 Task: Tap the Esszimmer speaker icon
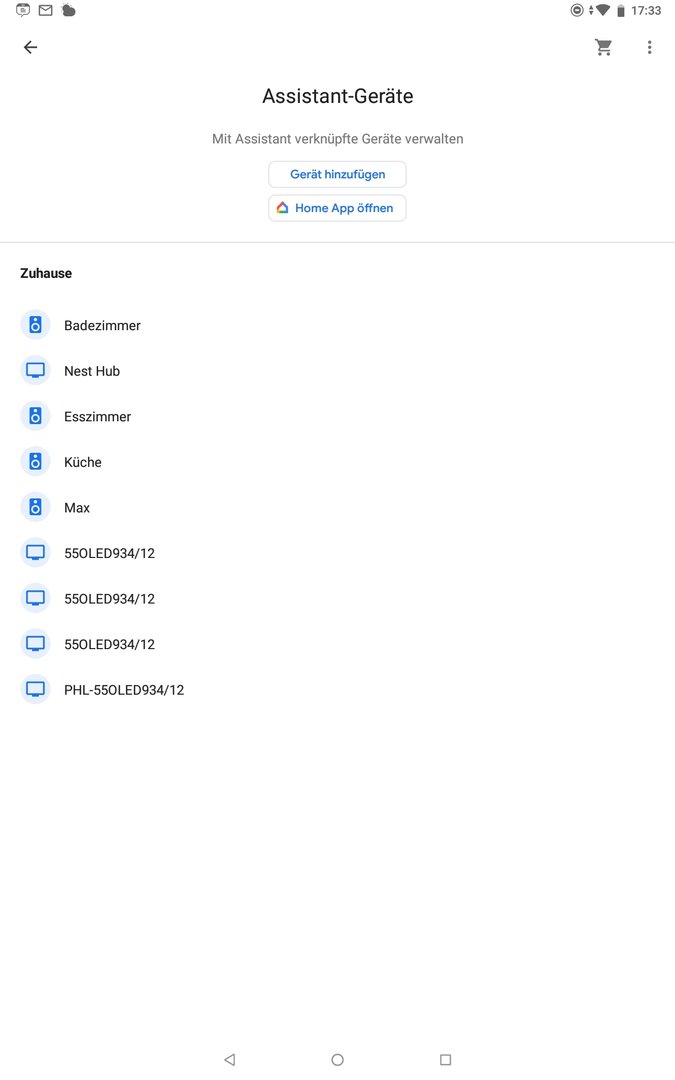point(35,416)
